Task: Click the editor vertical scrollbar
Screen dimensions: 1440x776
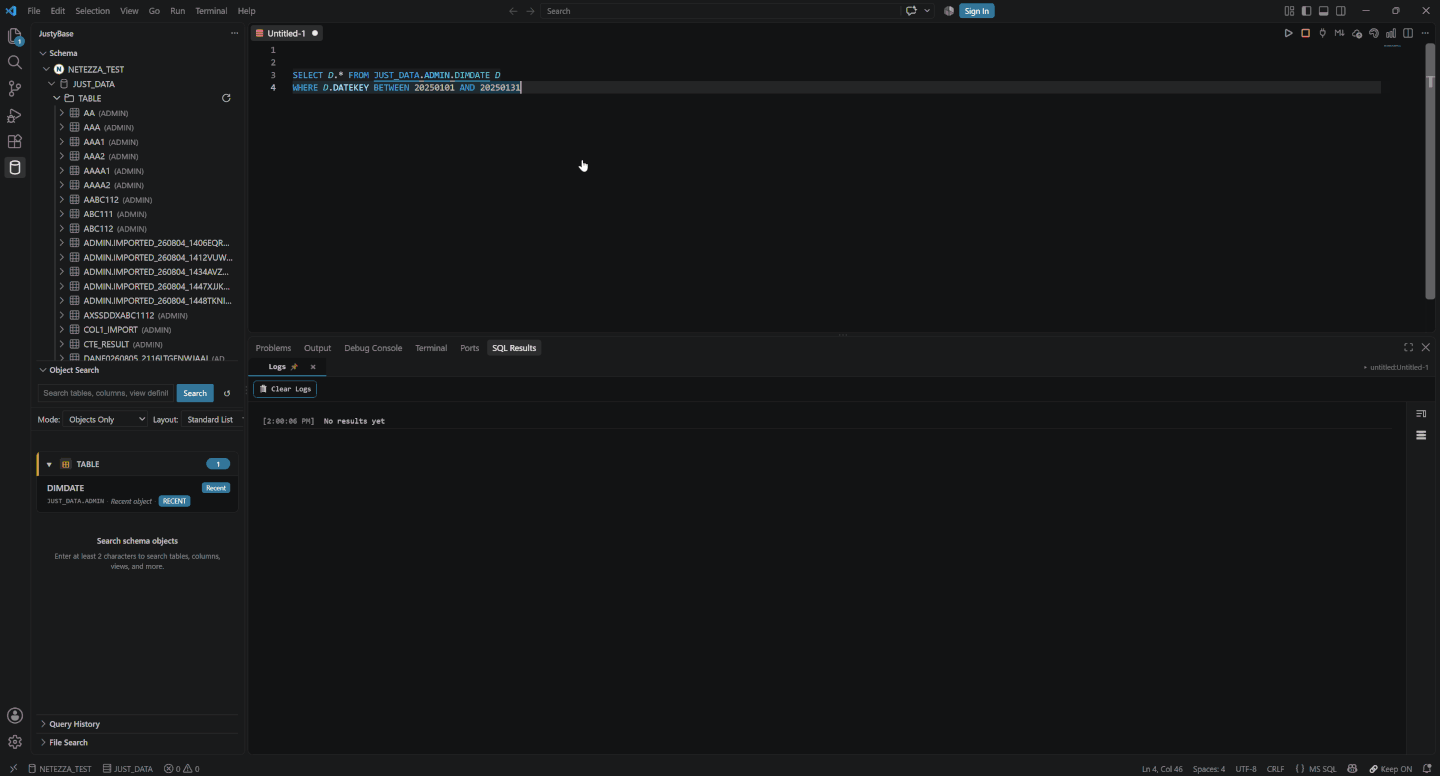Action: (x=1430, y=171)
